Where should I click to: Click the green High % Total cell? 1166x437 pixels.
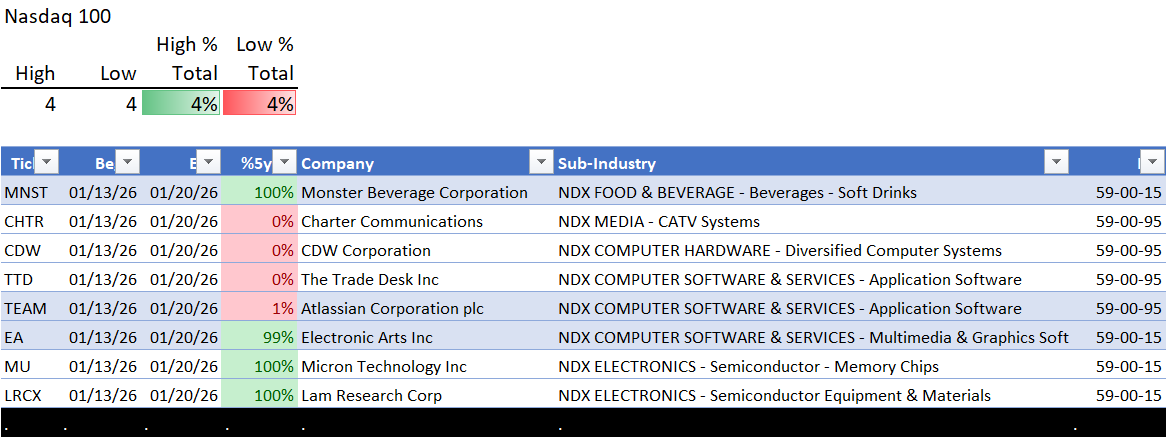(180, 103)
